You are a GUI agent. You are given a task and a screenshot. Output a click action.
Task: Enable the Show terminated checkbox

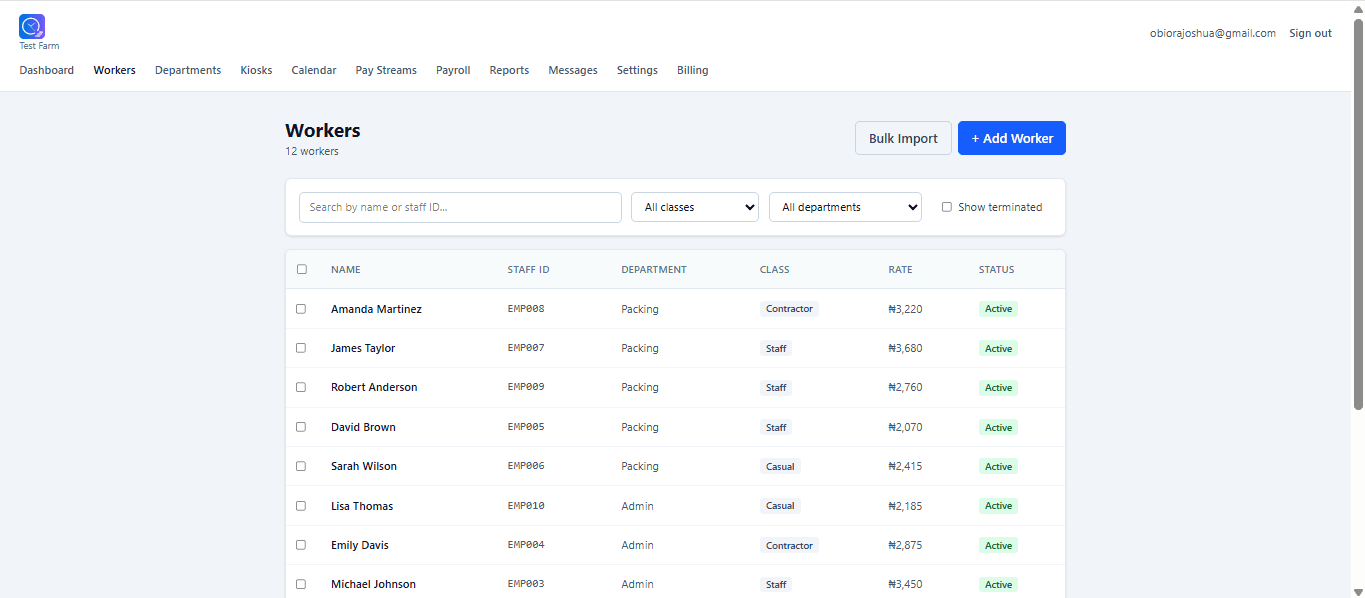pyautogui.click(x=947, y=207)
